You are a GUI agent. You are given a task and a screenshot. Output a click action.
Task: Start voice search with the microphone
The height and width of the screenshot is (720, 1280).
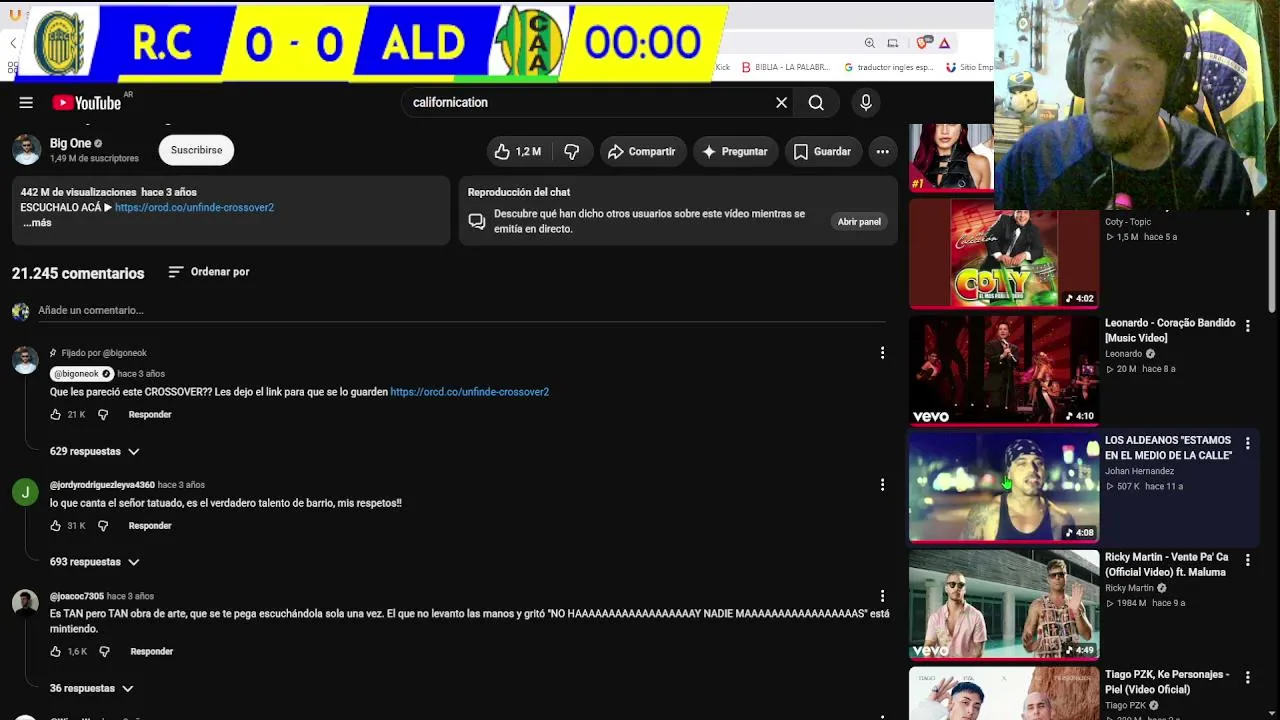coord(866,102)
